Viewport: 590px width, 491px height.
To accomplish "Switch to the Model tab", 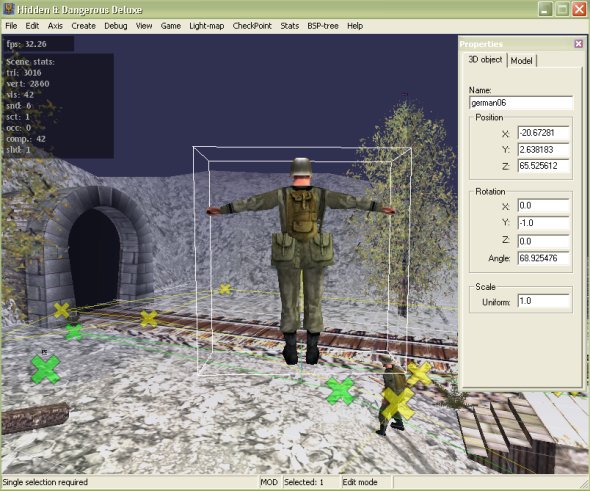I will click(521, 61).
